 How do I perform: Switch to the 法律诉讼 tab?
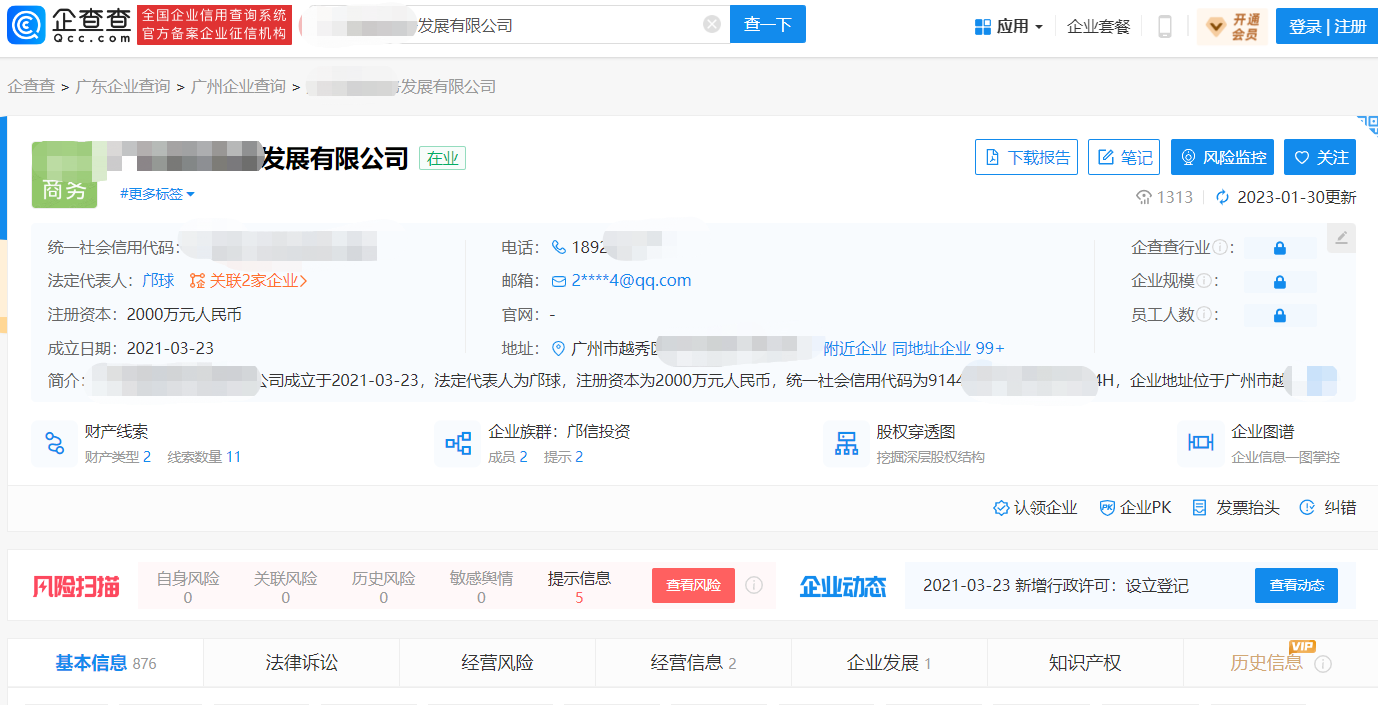coord(301,663)
